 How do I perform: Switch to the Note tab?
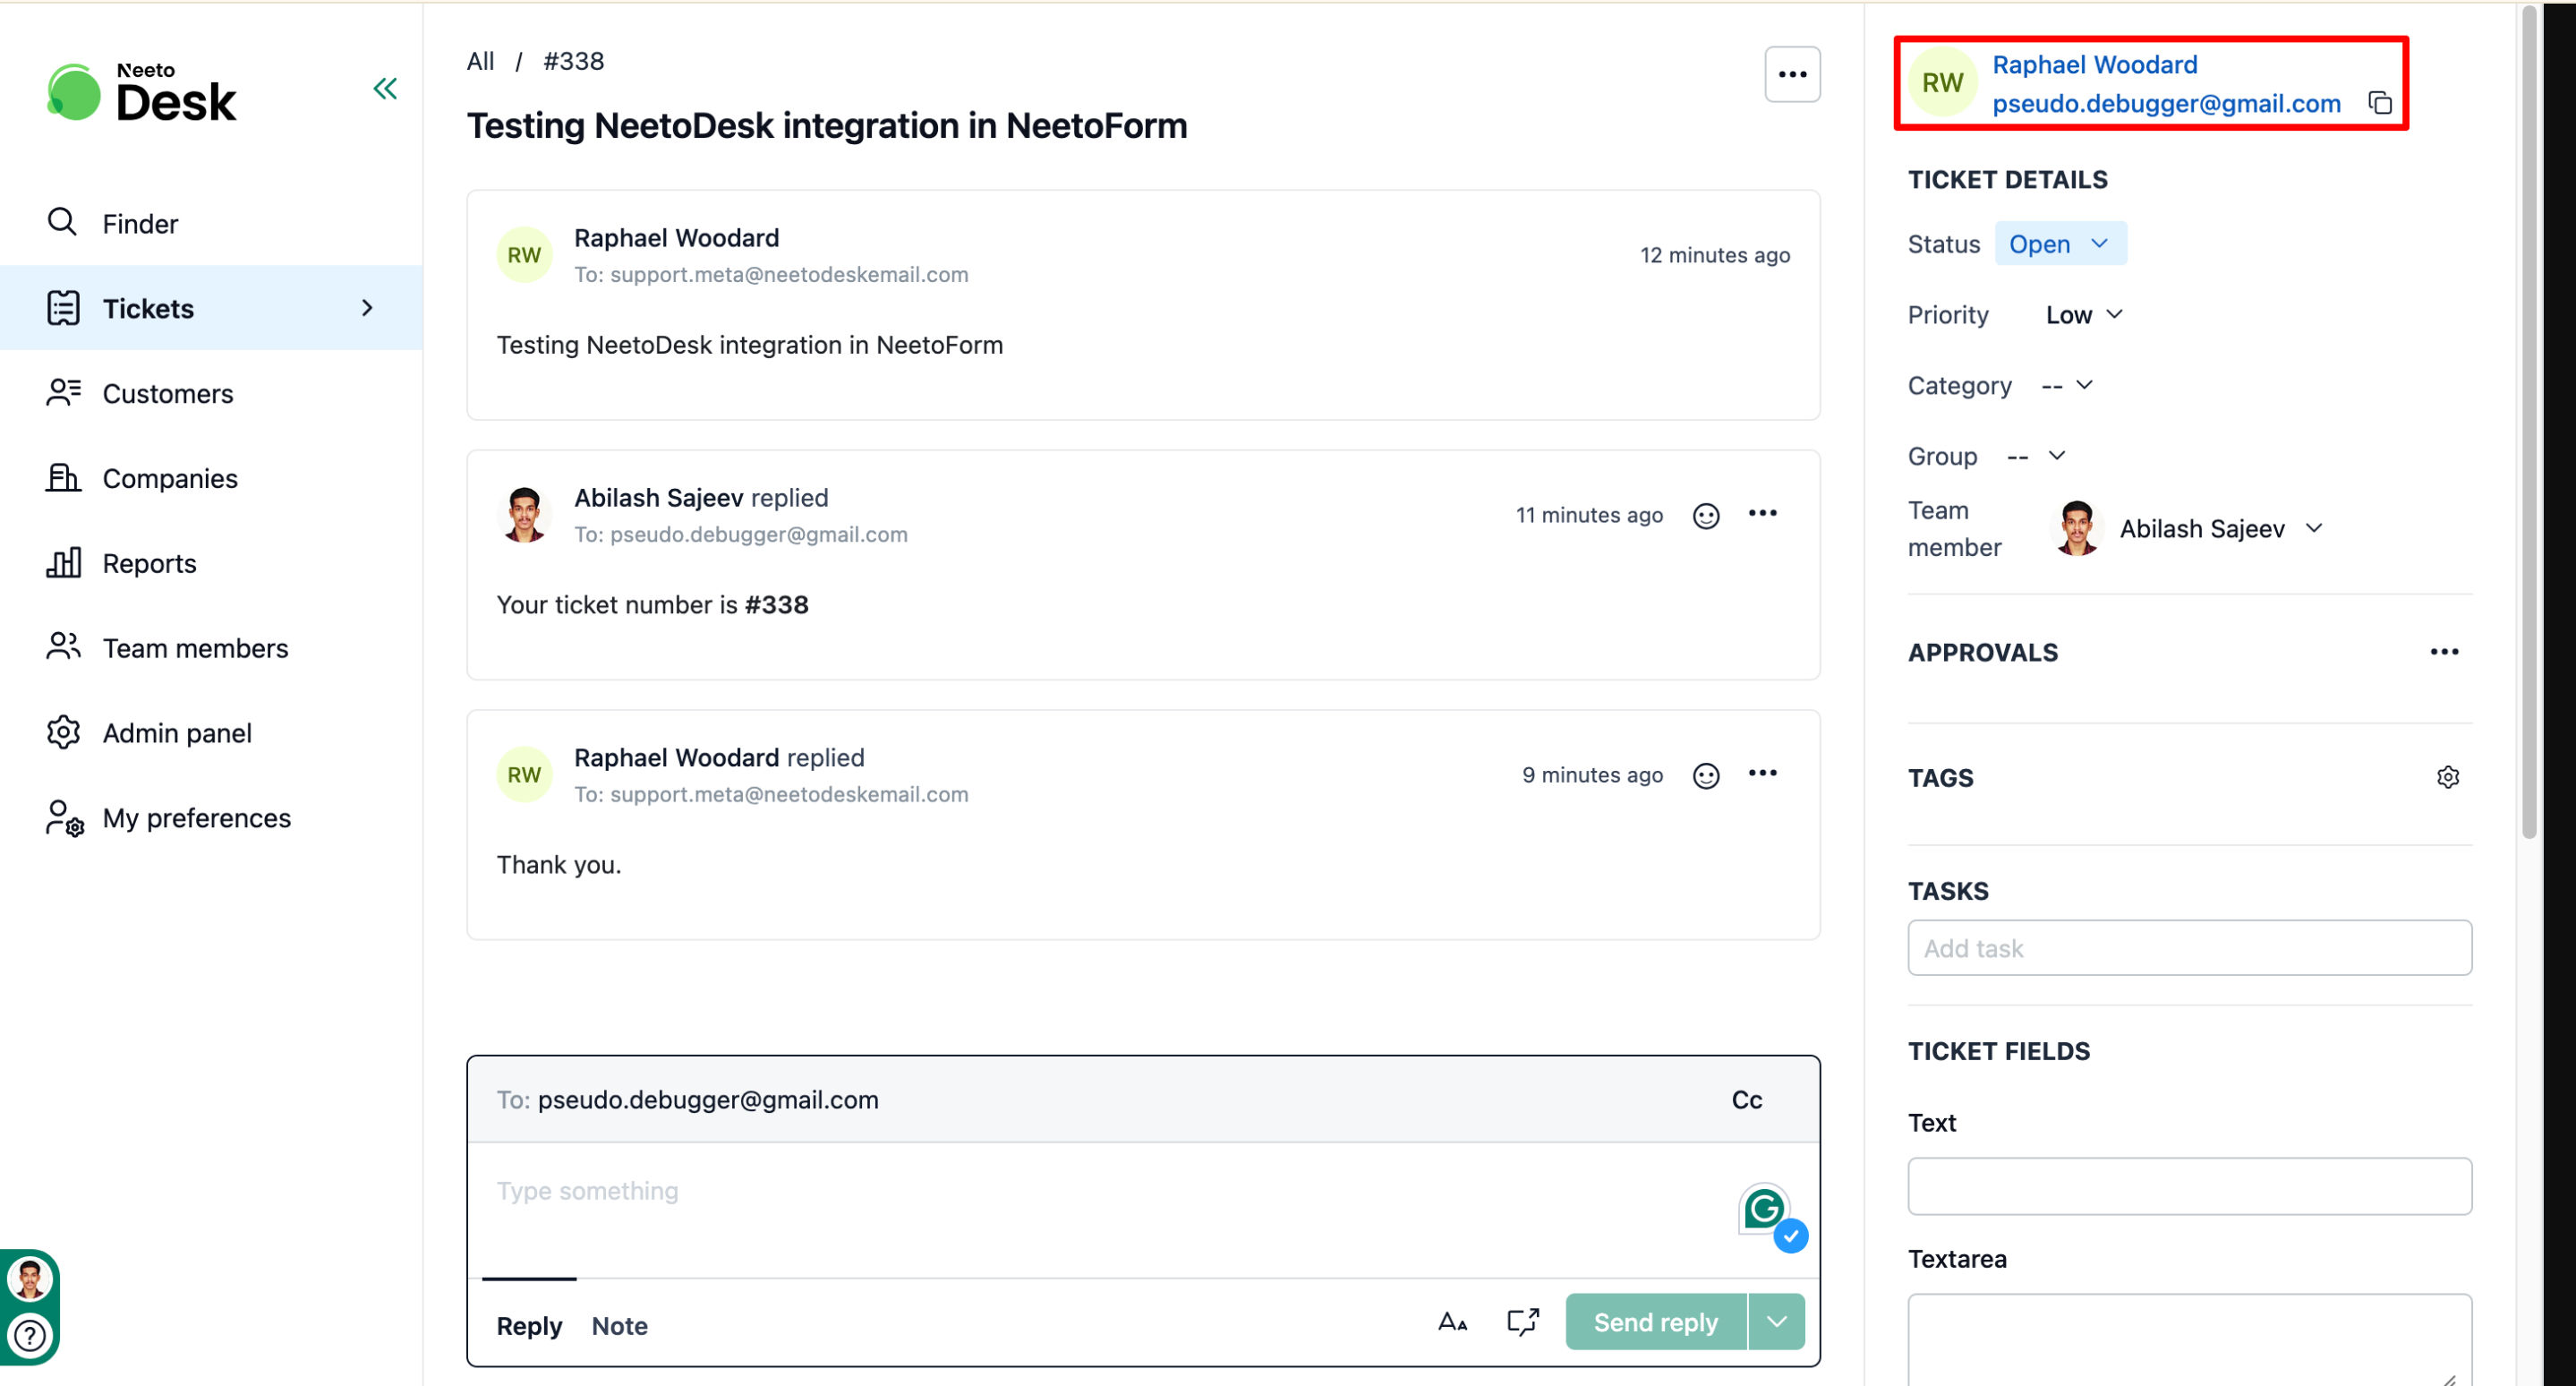coord(619,1326)
